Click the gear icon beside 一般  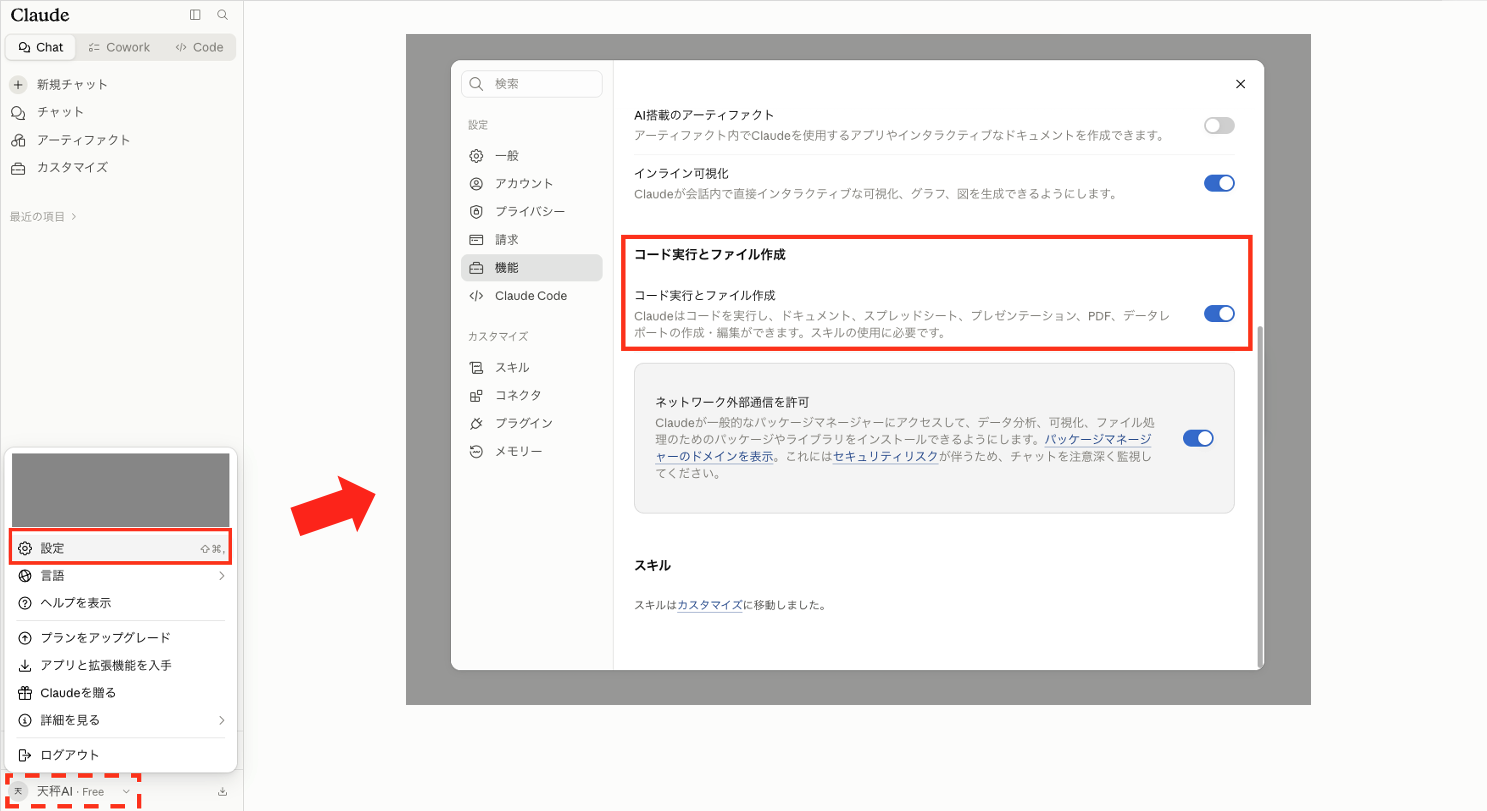476,156
